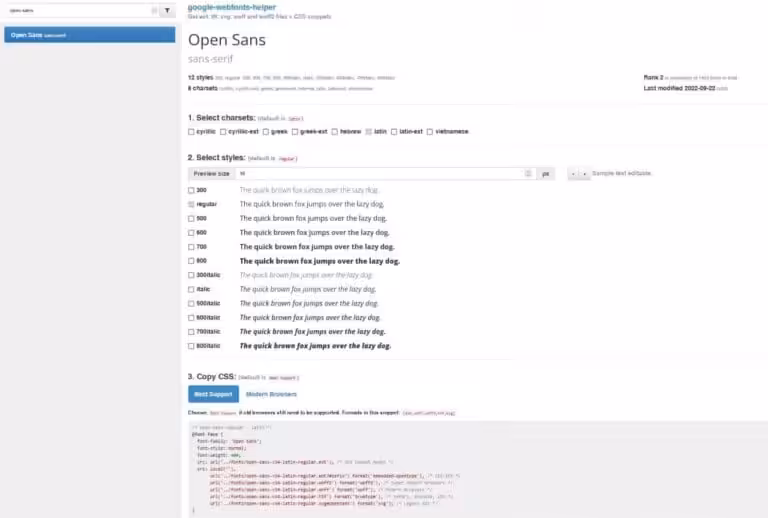
Task: Click the 8 charsets summary line
Action: (281, 88)
